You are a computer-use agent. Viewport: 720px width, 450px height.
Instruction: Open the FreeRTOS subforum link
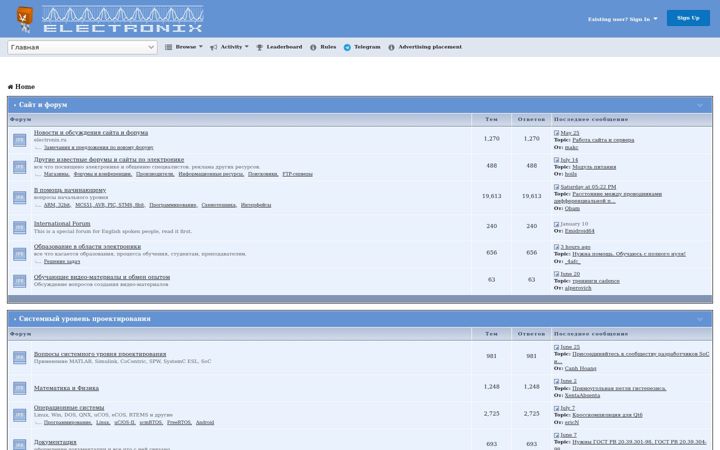point(179,422)
